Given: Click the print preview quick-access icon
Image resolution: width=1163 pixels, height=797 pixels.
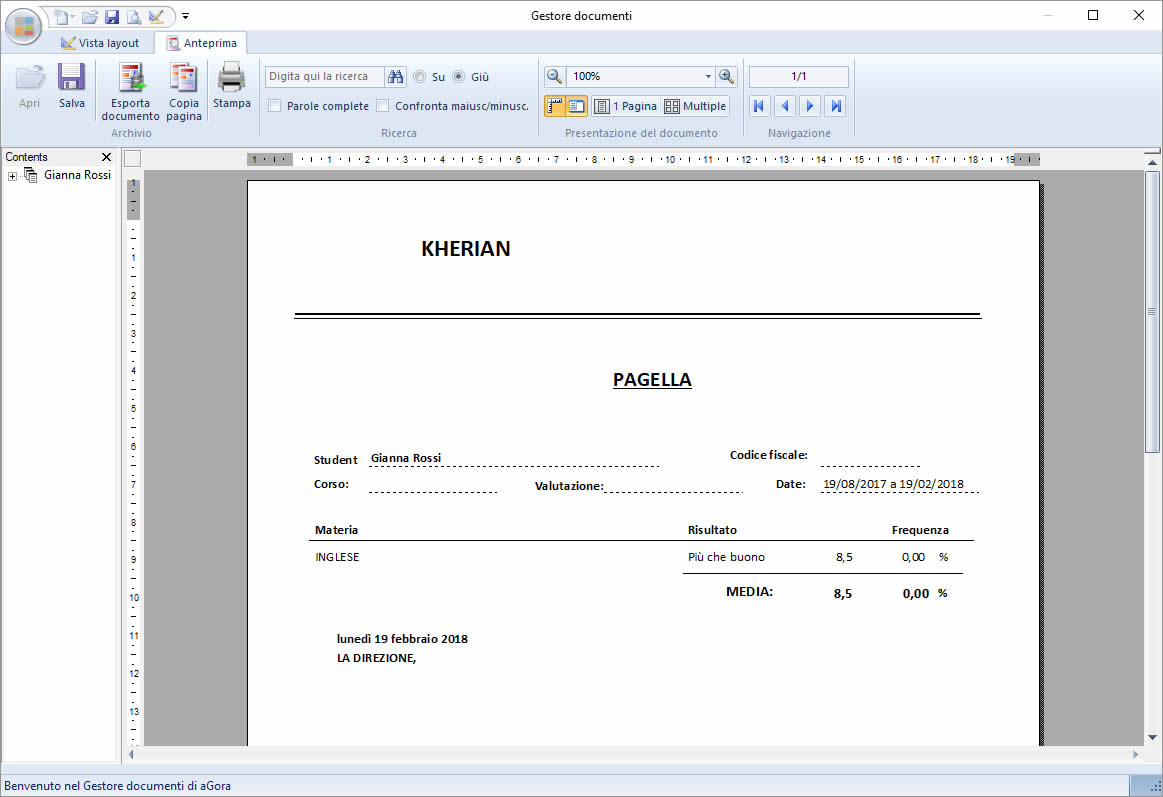Looking at the screenshot, I should tap(134, 16).
